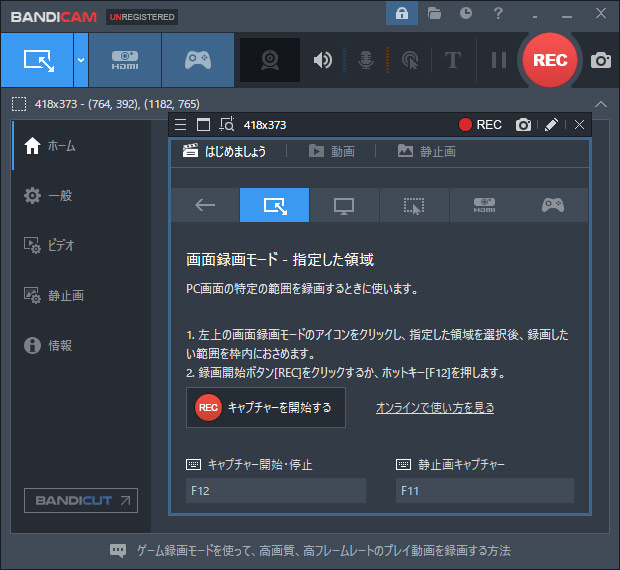
Task: Click the dashed rectangle area icon
Action: 19,104
